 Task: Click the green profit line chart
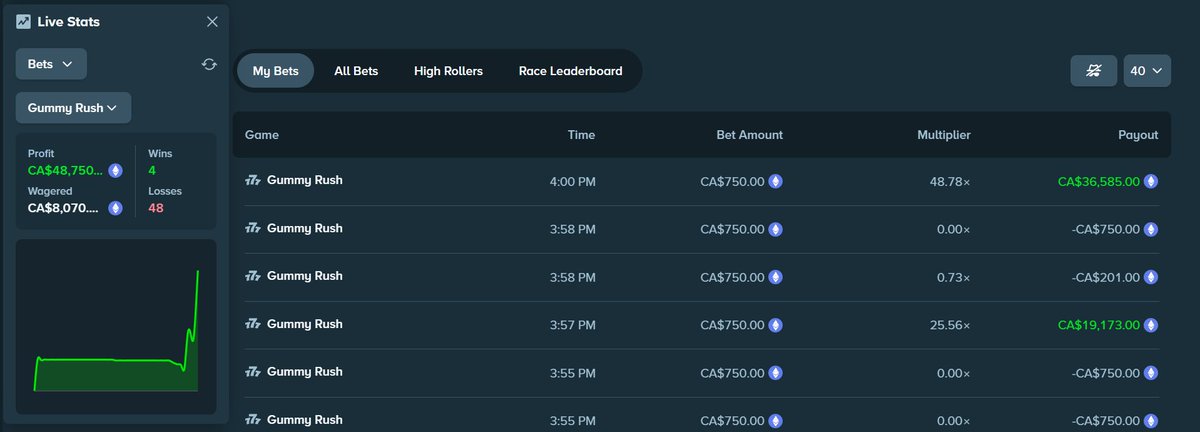pos(116,330)
